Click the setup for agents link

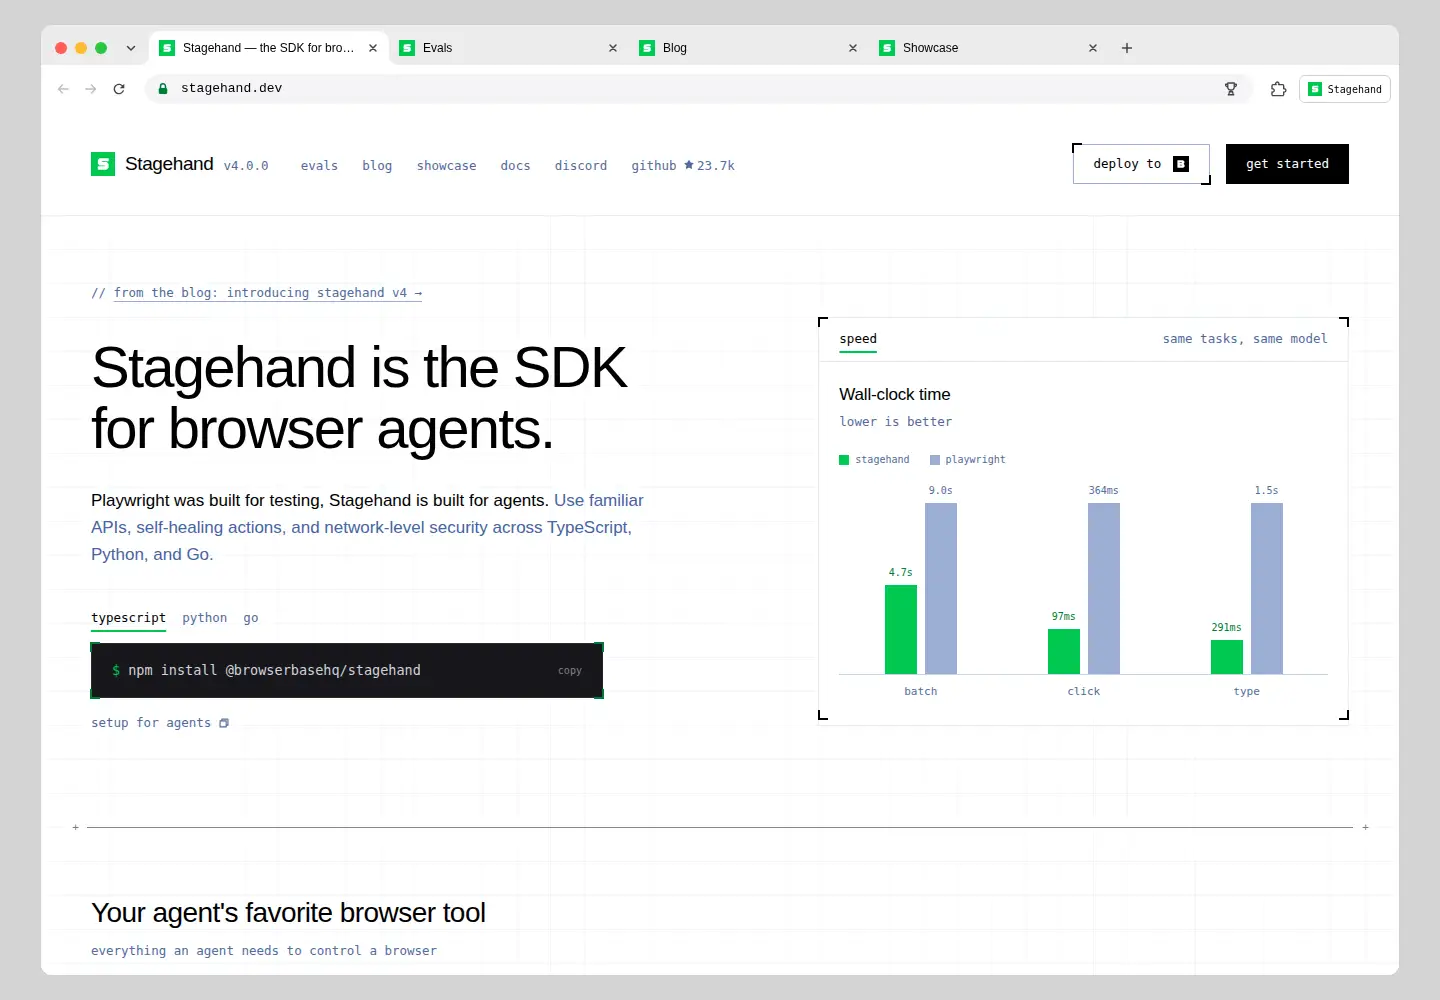tap(160, 723)
